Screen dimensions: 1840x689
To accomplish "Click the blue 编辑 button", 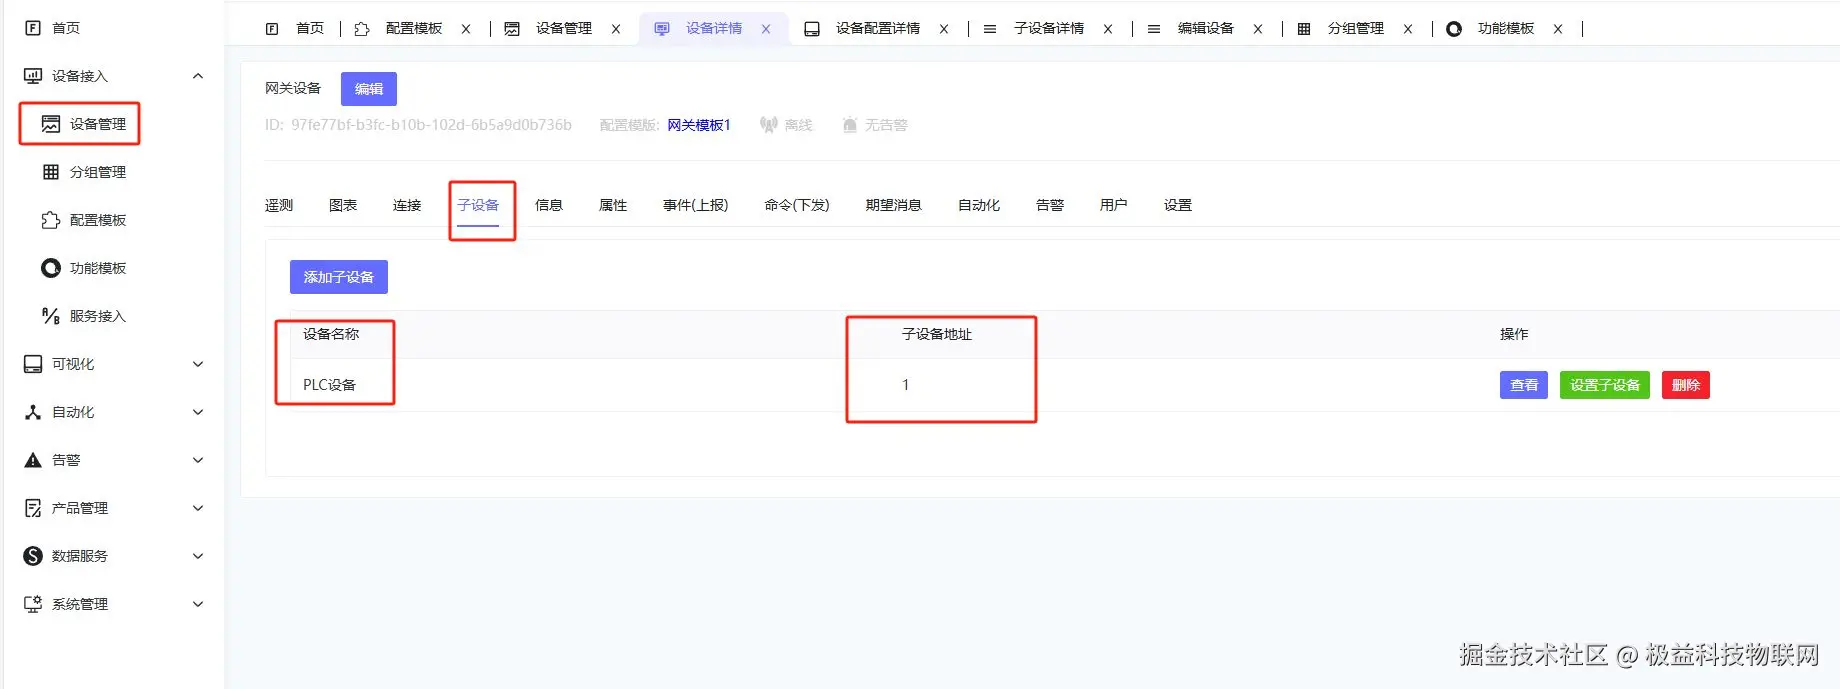I will 369,89.
